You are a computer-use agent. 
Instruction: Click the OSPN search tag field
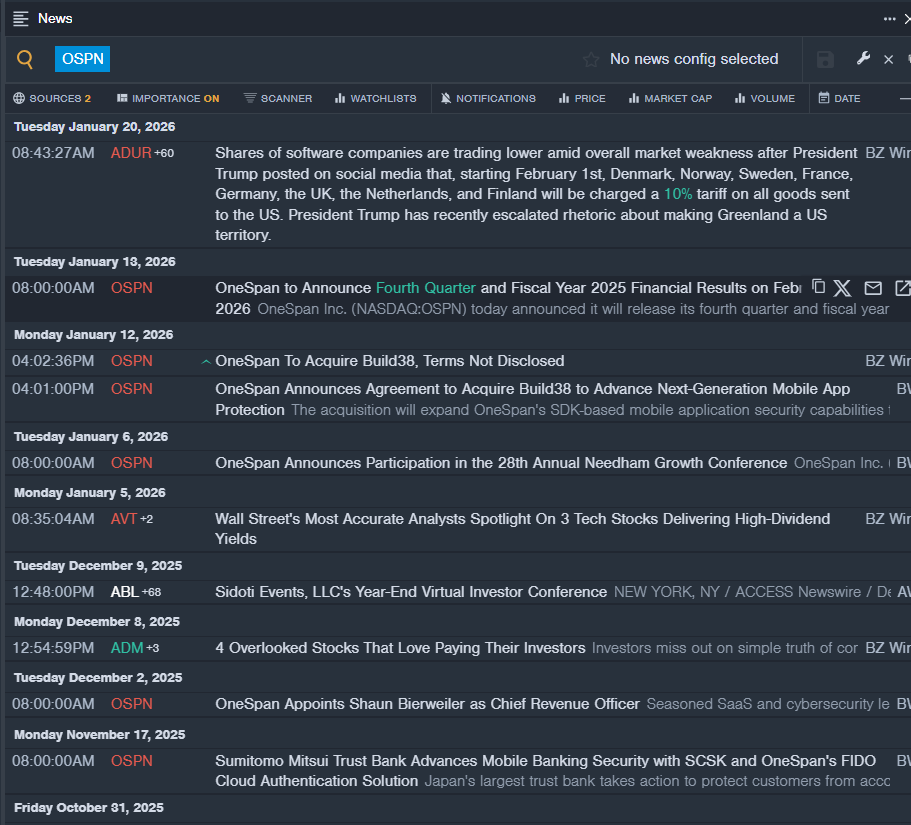(83, 59)
